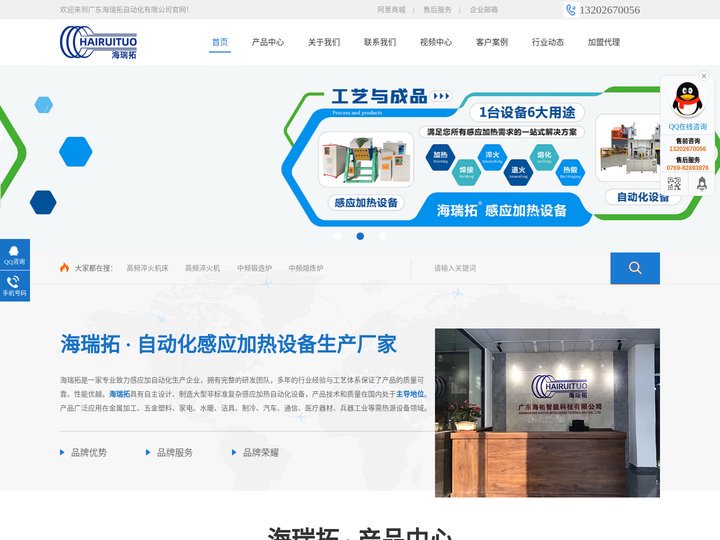This screenshot has width=720, height=540.
Task: Click the 1台设备6大用途 banner badge
Action: tap(527, 112)
